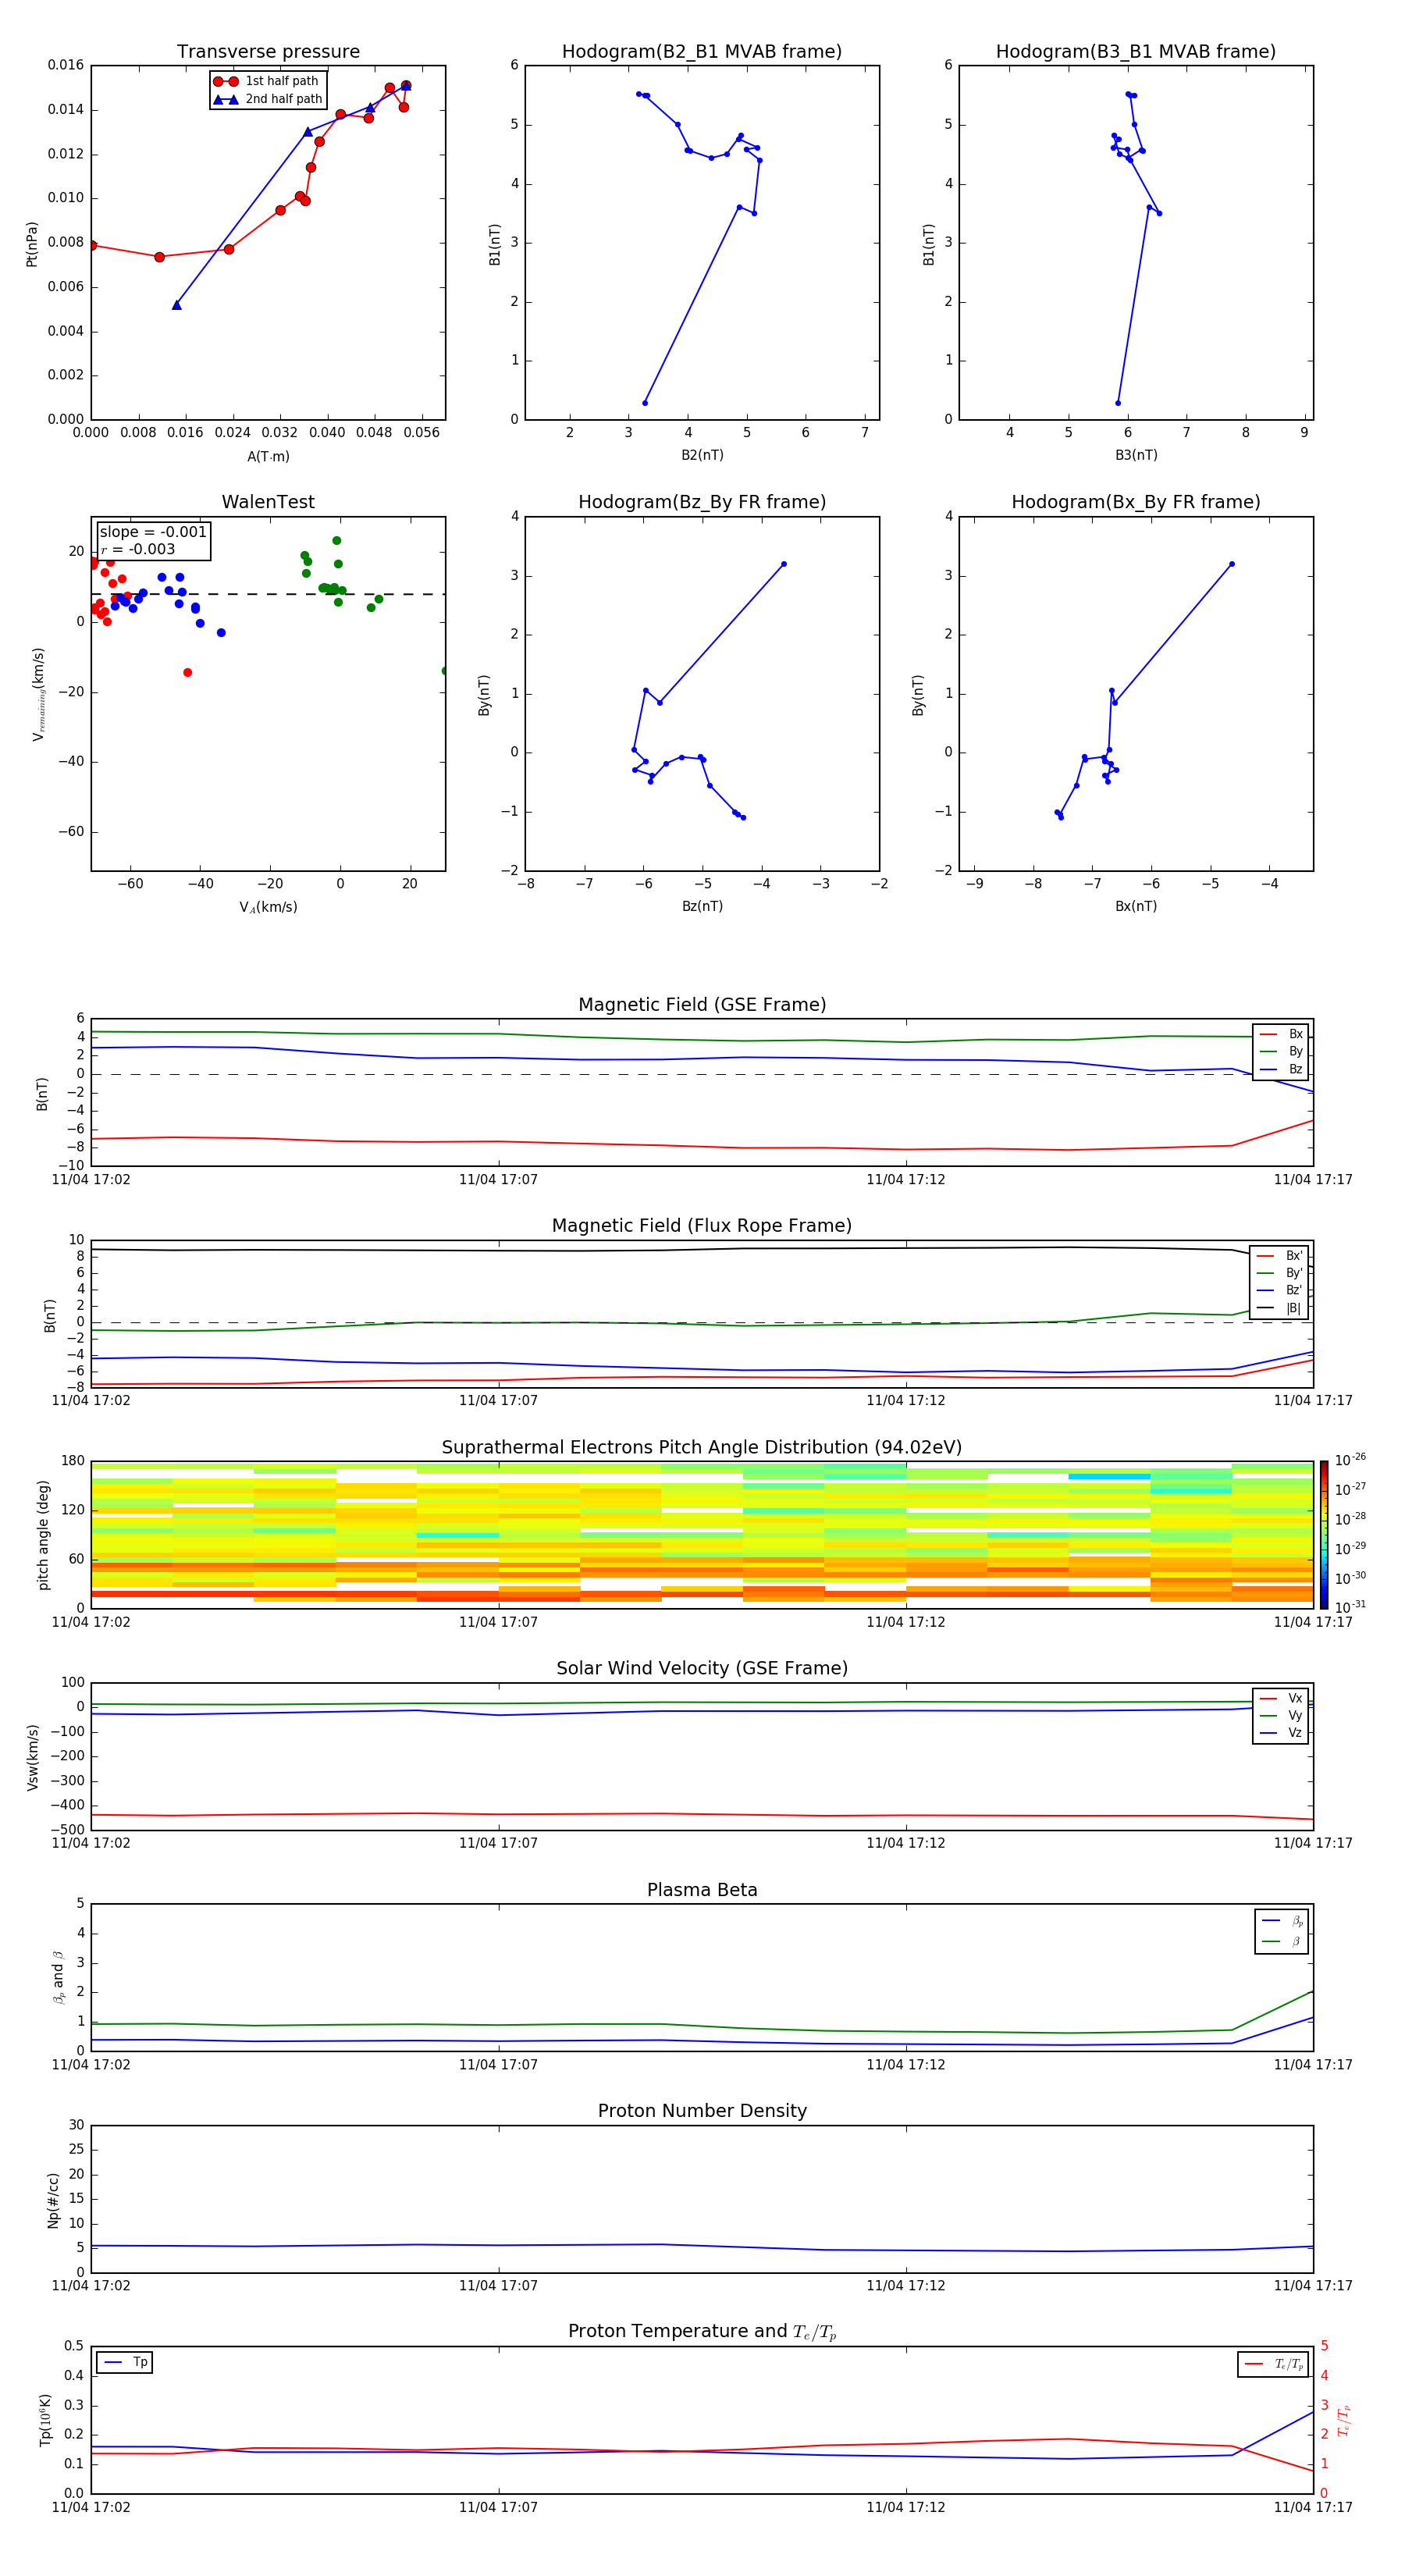Click the 'Tp(10^6K)' y-axis label
This screenshot has width=1405, height=2576.
45,2420
